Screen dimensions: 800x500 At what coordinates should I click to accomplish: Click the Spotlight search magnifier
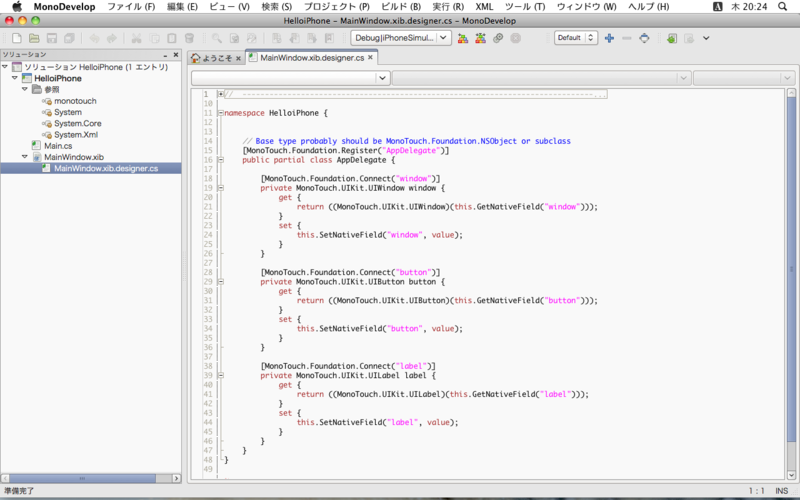coord(783,7)
